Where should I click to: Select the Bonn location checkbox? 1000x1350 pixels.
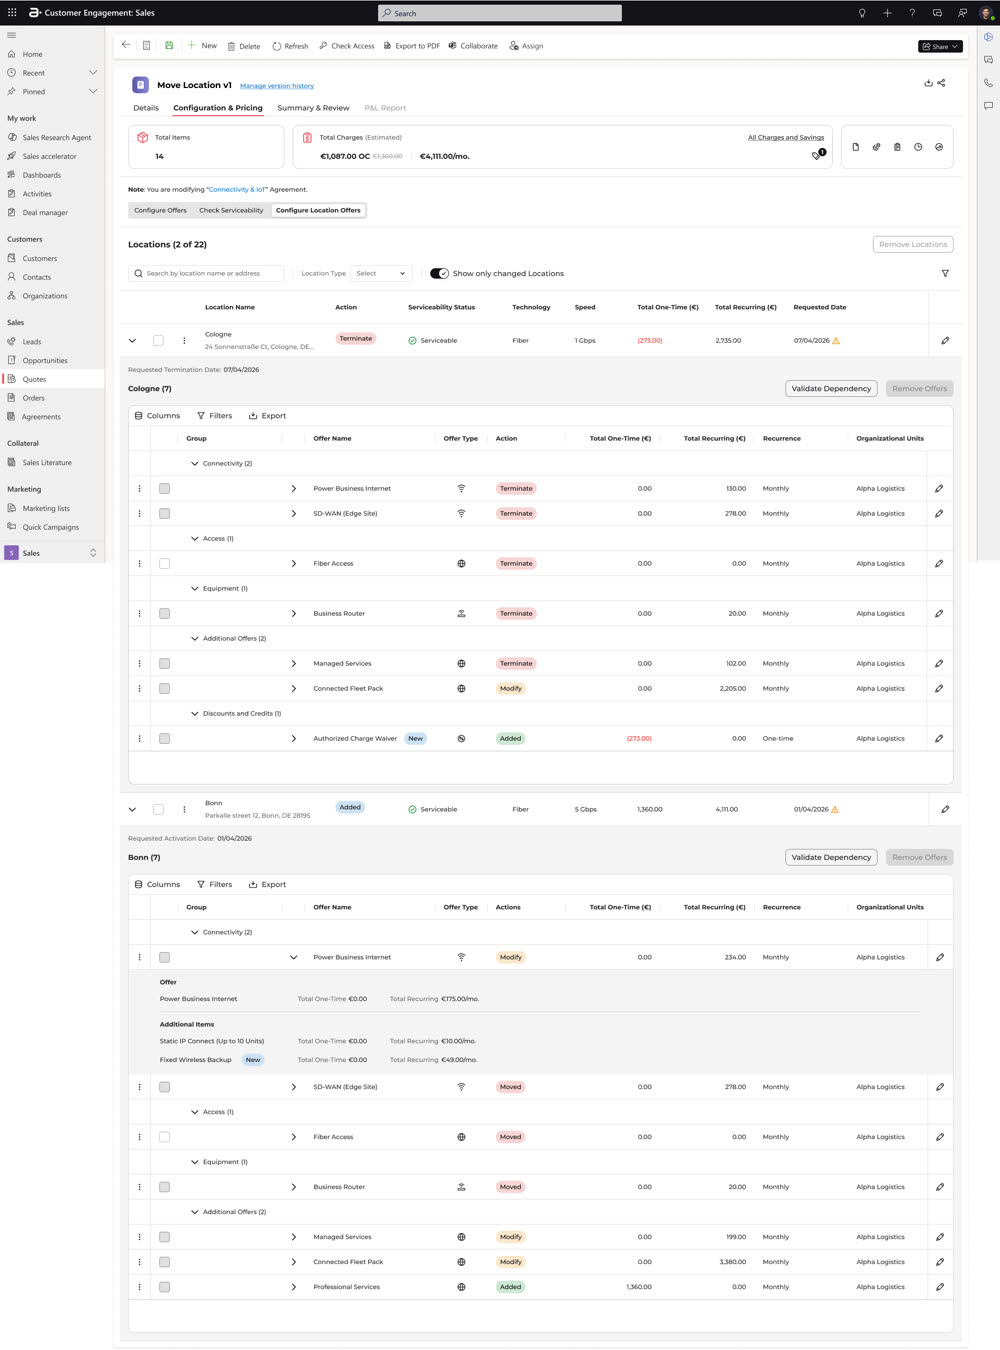coord(158,810)
